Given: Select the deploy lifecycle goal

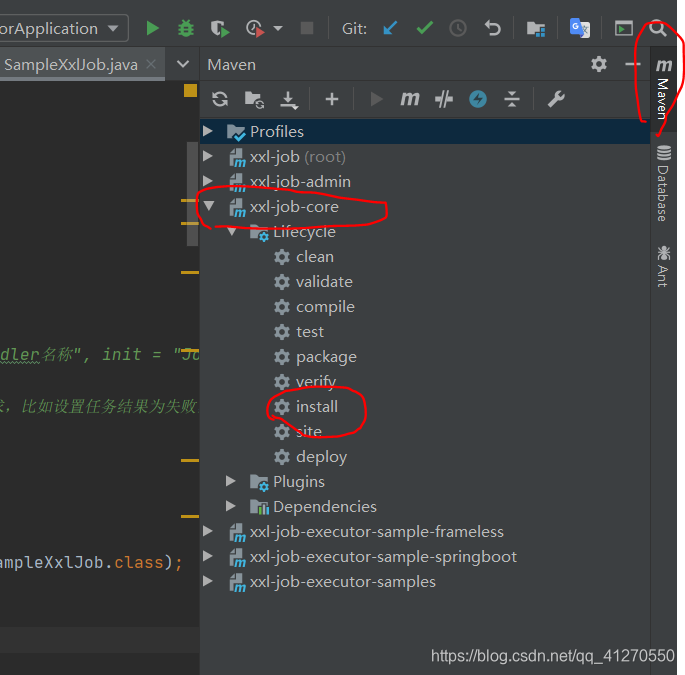Looking at the screenshot, I should point(321,457).
